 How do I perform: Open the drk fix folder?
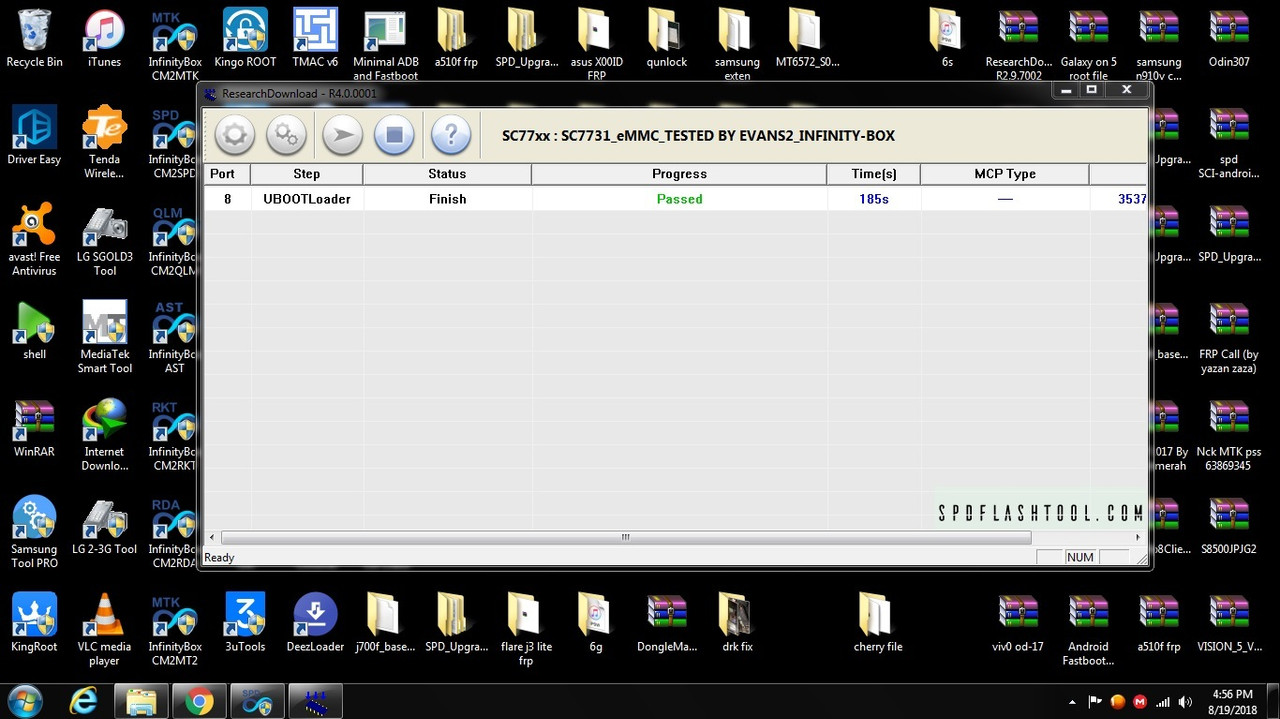click(736, 622)
